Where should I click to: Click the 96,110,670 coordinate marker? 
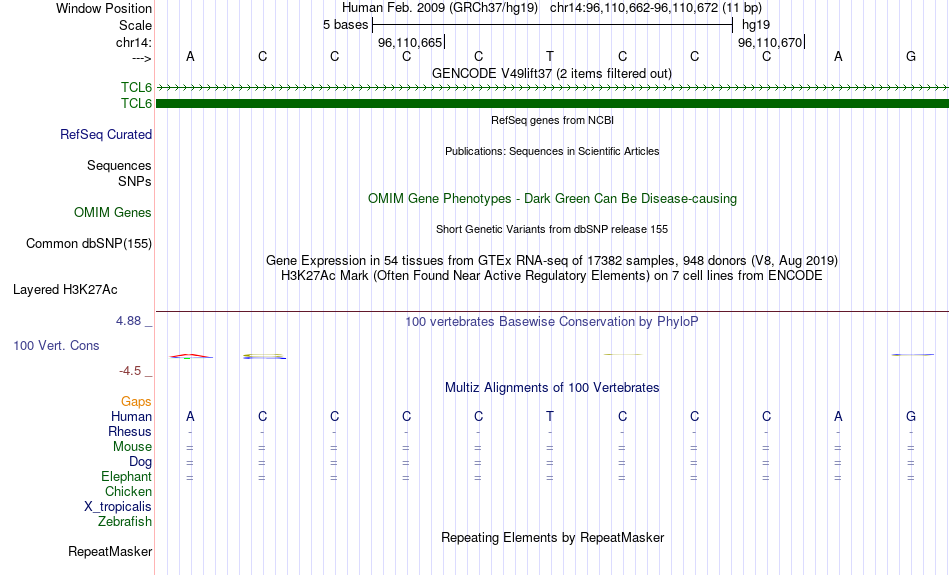[x=769, y=42]
